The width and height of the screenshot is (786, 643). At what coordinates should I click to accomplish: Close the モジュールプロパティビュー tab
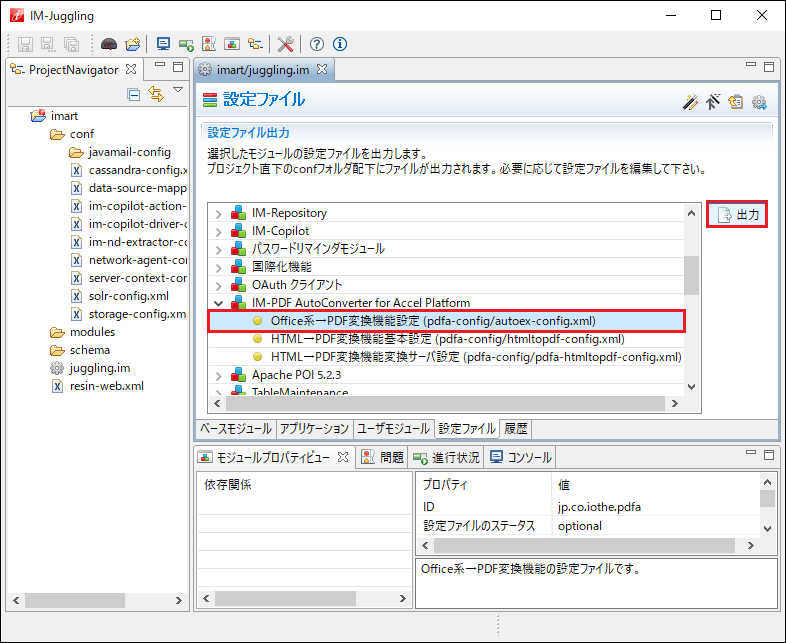pos(343,457)
